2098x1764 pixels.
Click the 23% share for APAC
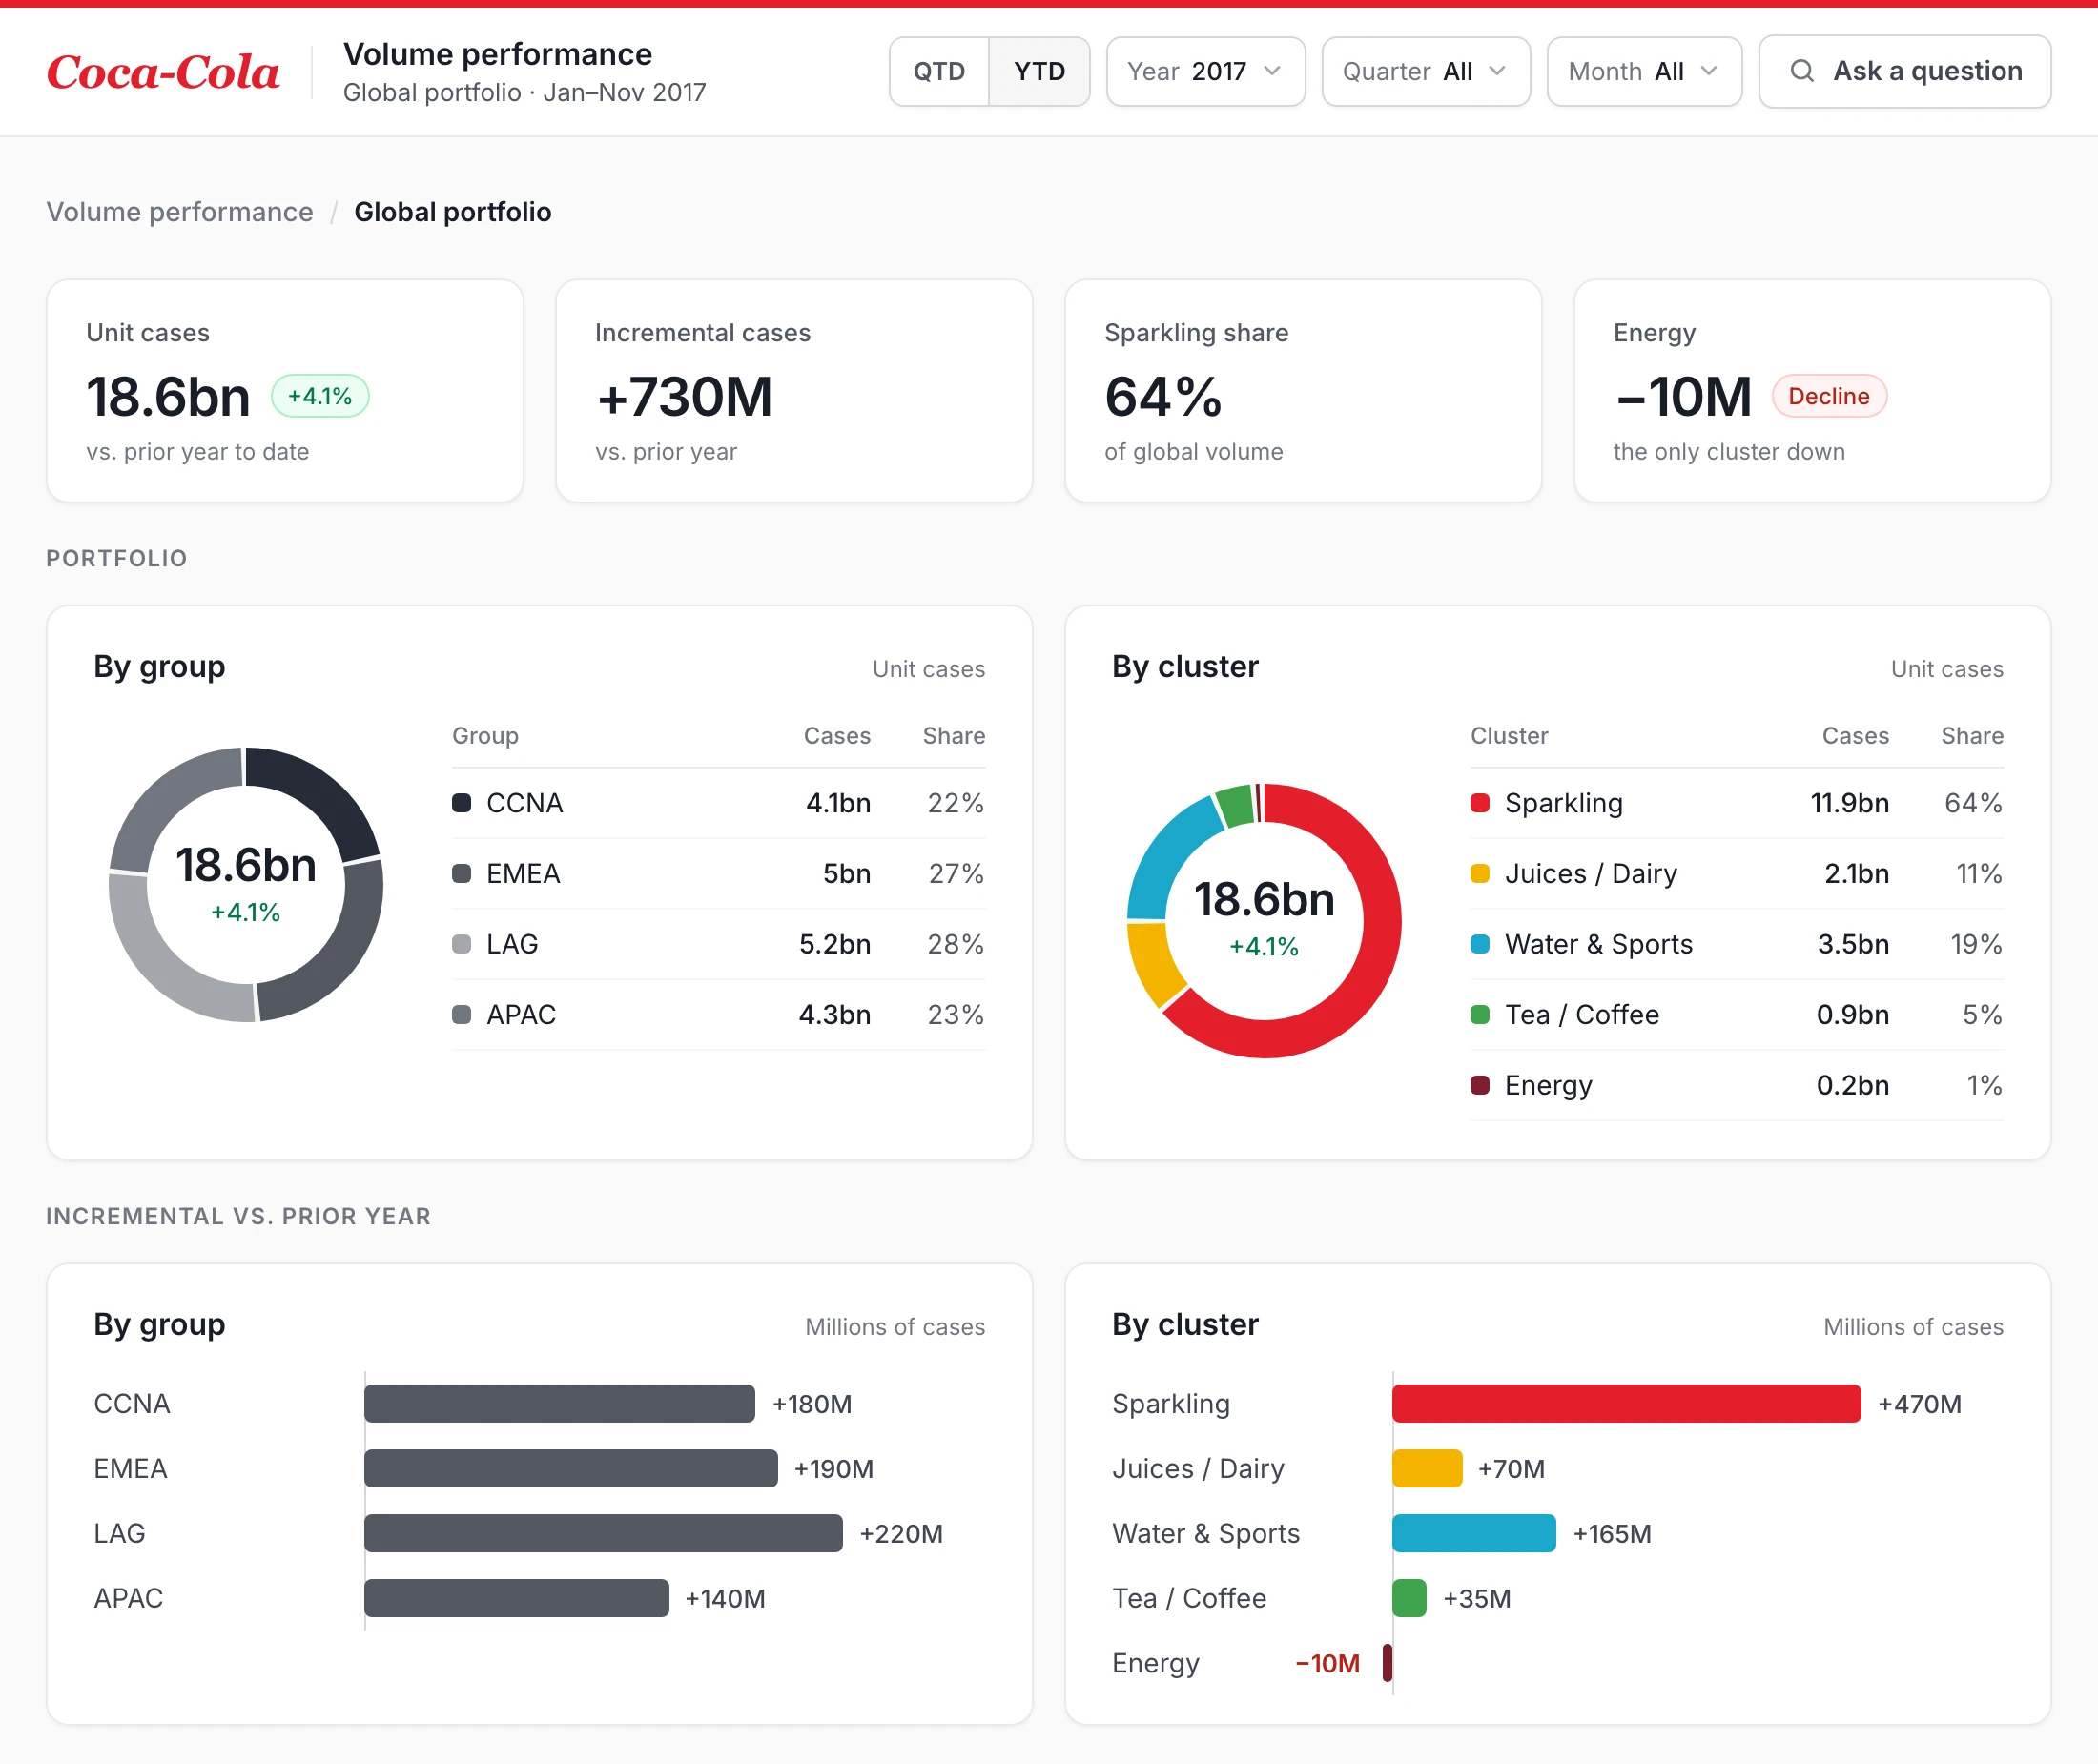pos(956,1014)
